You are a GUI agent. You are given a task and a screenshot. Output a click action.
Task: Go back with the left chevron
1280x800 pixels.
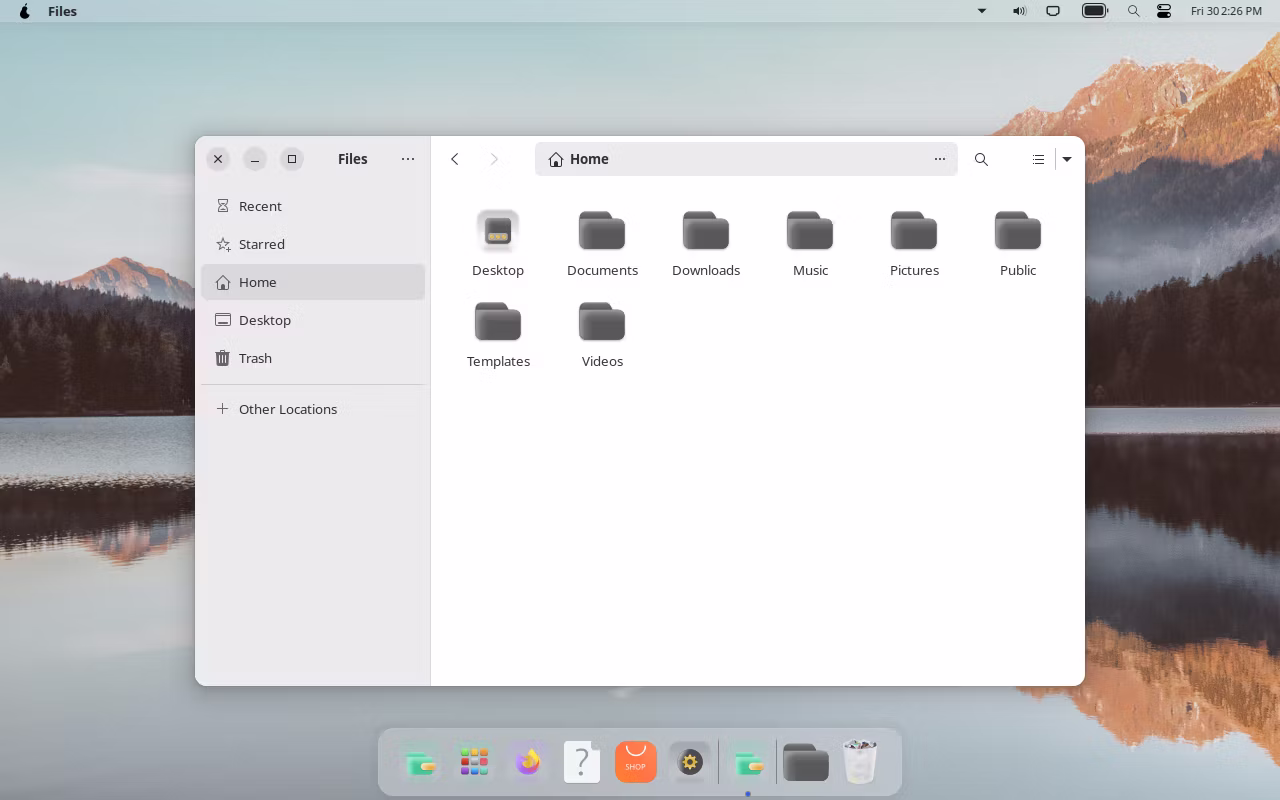(x=455, y=159)
